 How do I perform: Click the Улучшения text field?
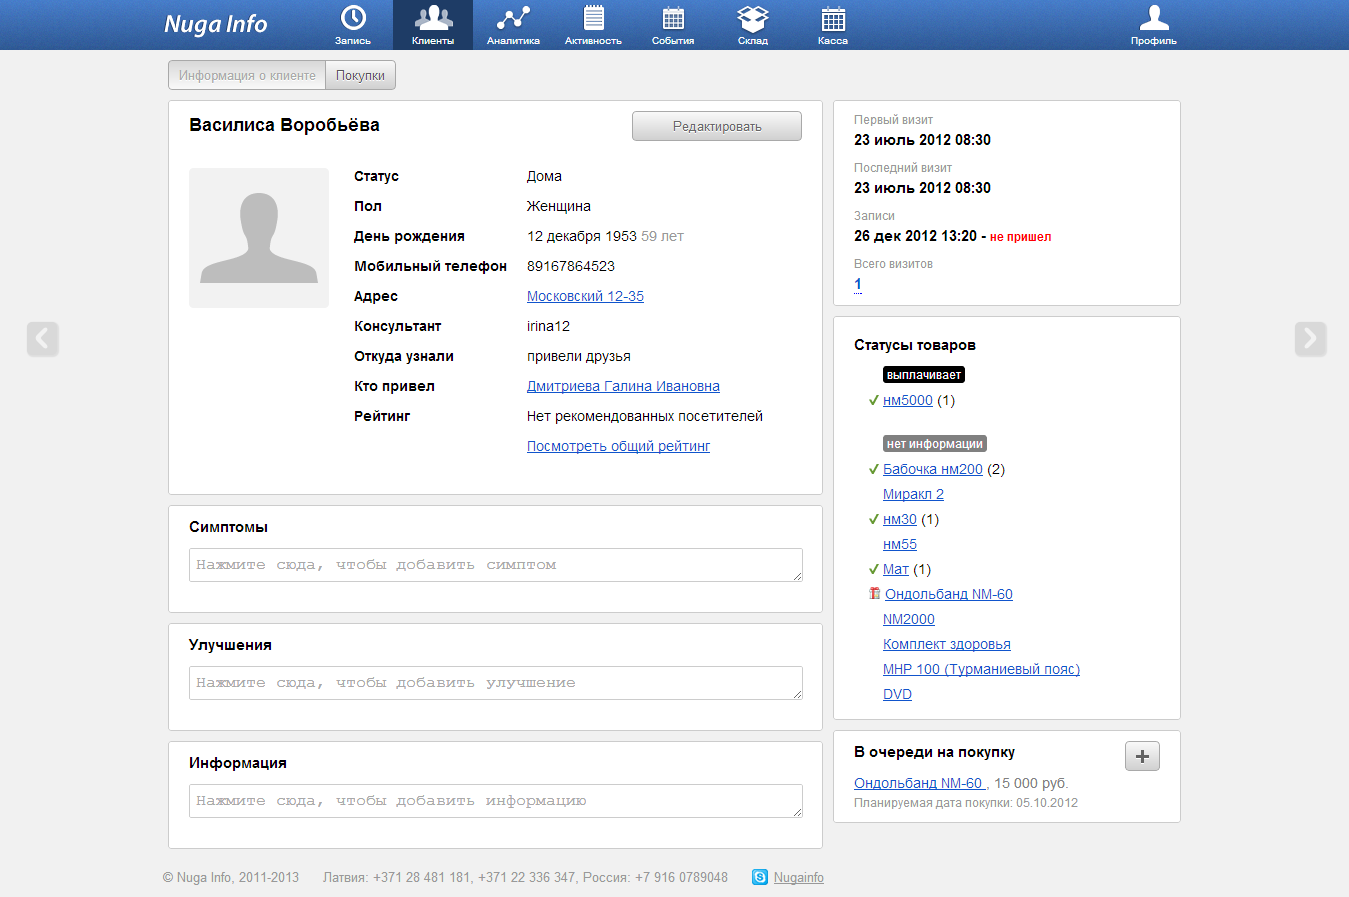(495, 683)
